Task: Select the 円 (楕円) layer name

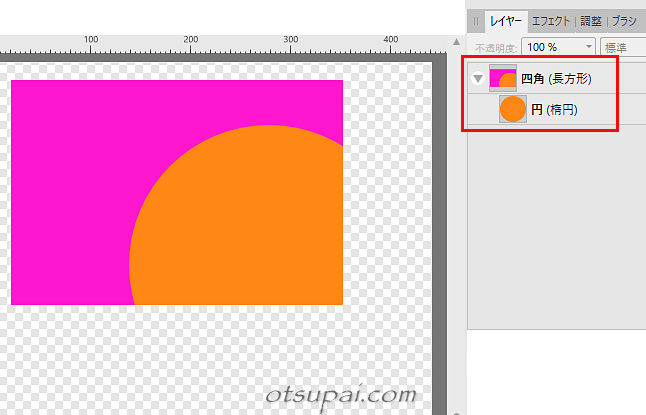Action: click(x=553, y=109)
